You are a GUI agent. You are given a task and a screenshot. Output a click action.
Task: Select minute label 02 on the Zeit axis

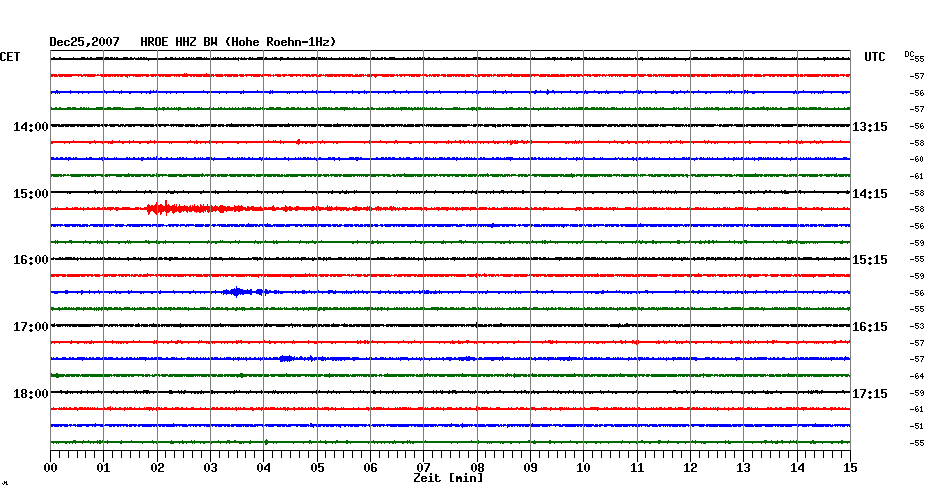[x=157, y=468]
